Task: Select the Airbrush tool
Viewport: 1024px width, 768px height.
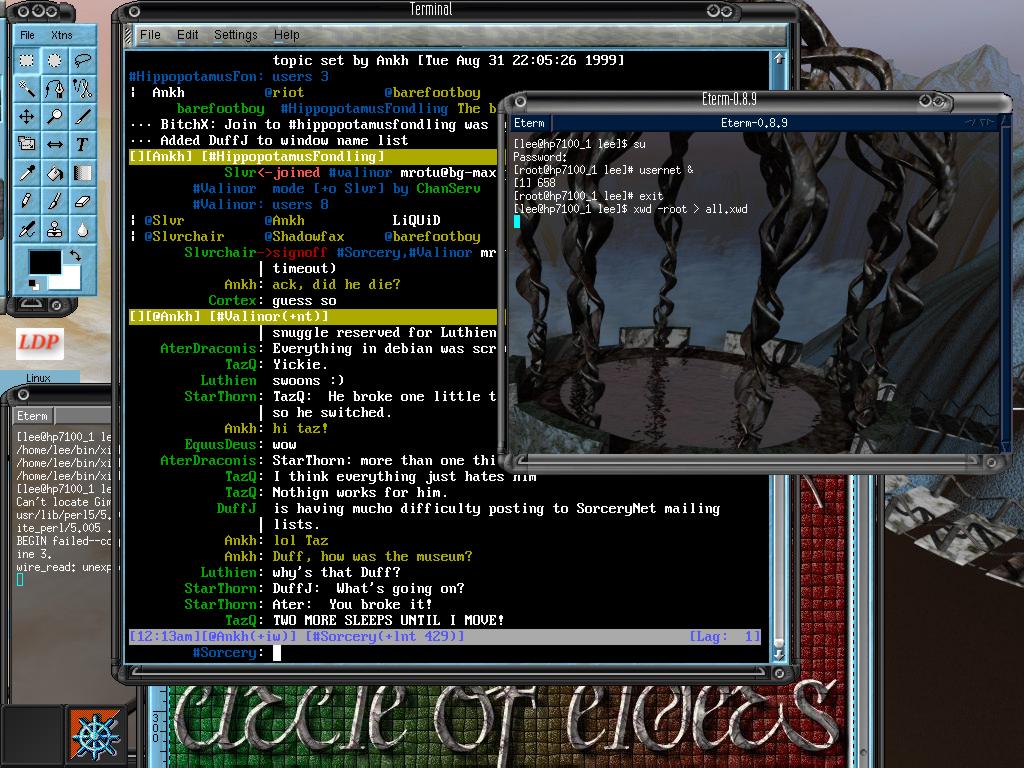Action: tap(27, 229)
